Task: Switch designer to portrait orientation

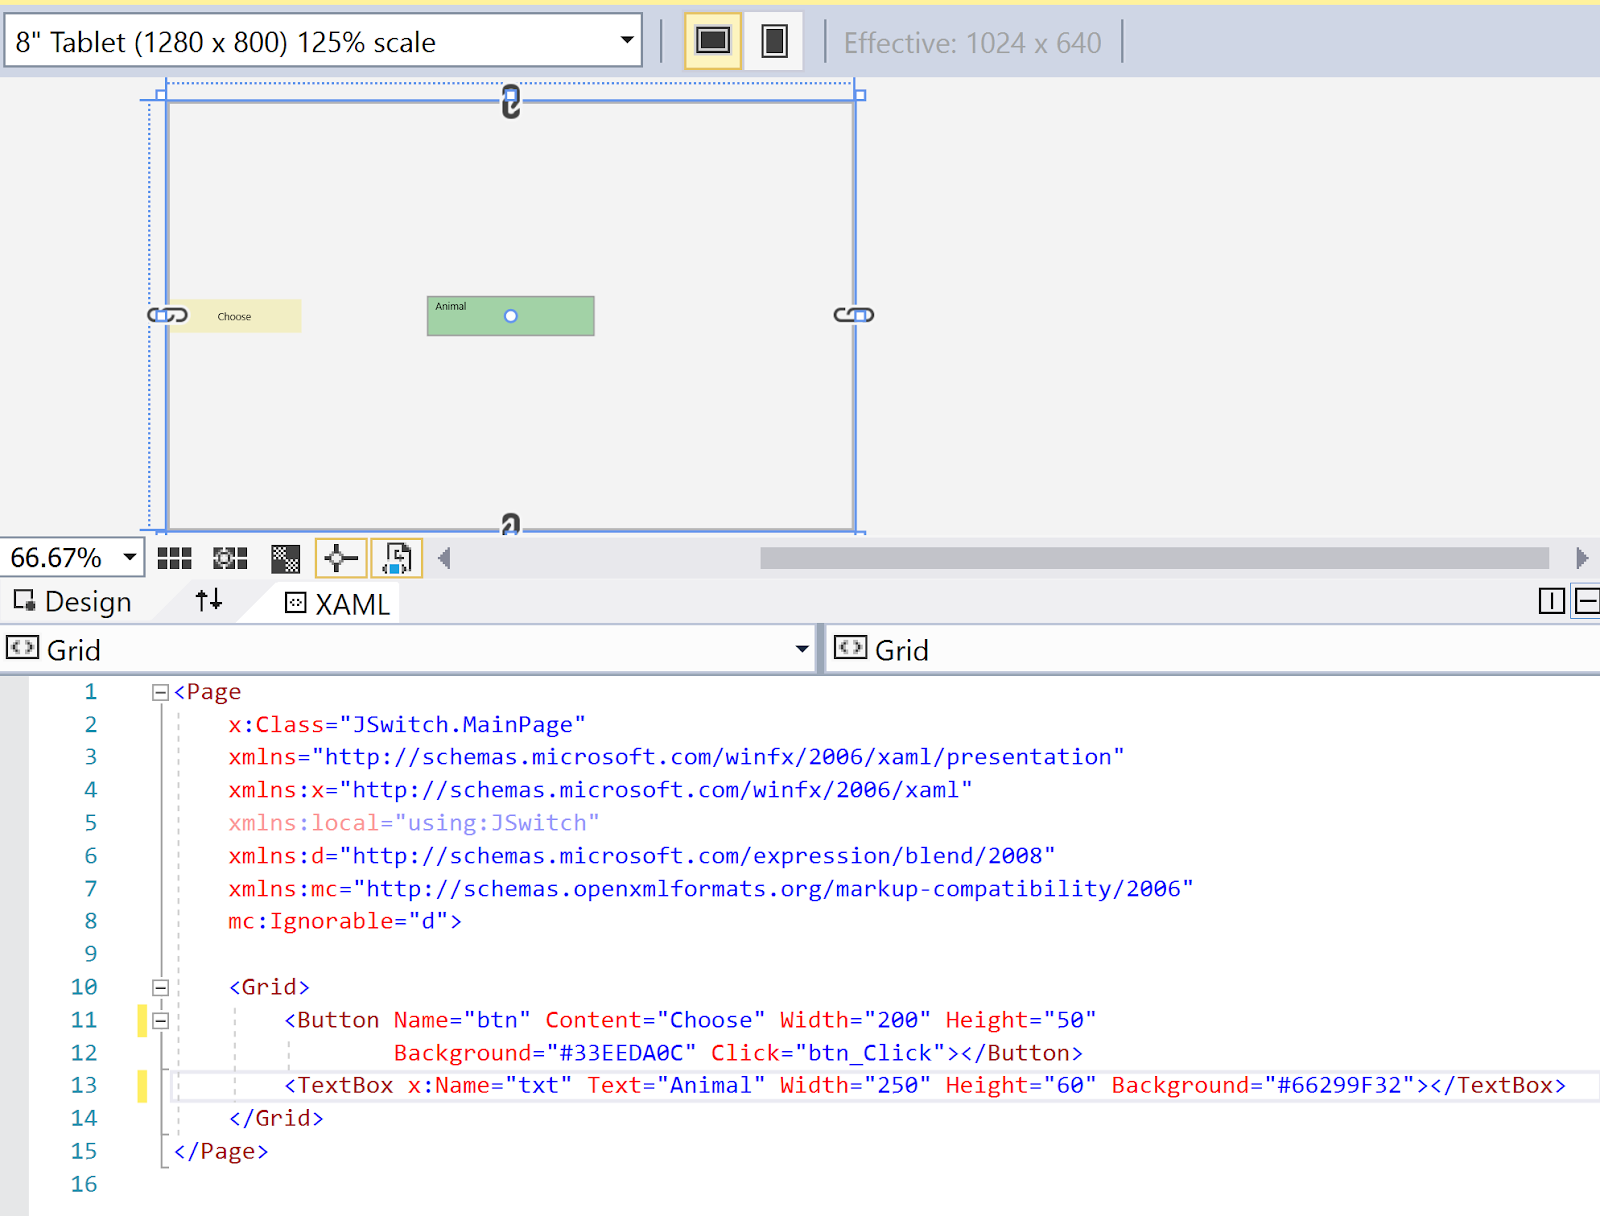Action: click(x=775, y=41)
